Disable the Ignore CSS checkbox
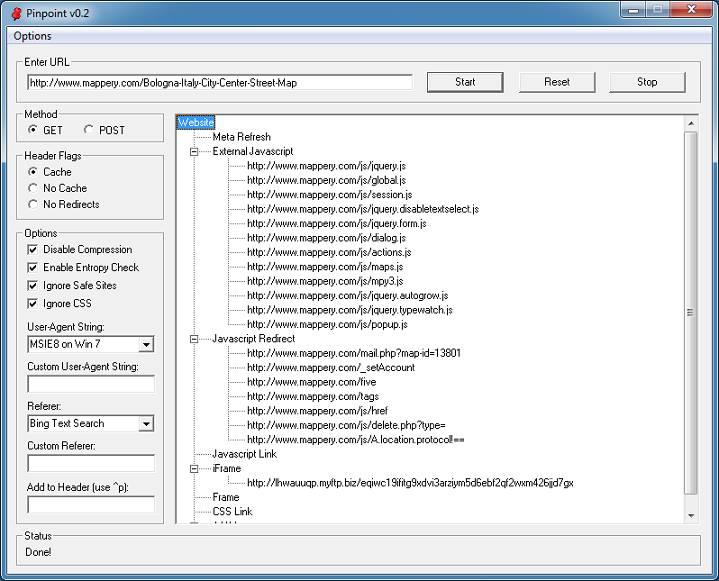 [x=33, y=304]
